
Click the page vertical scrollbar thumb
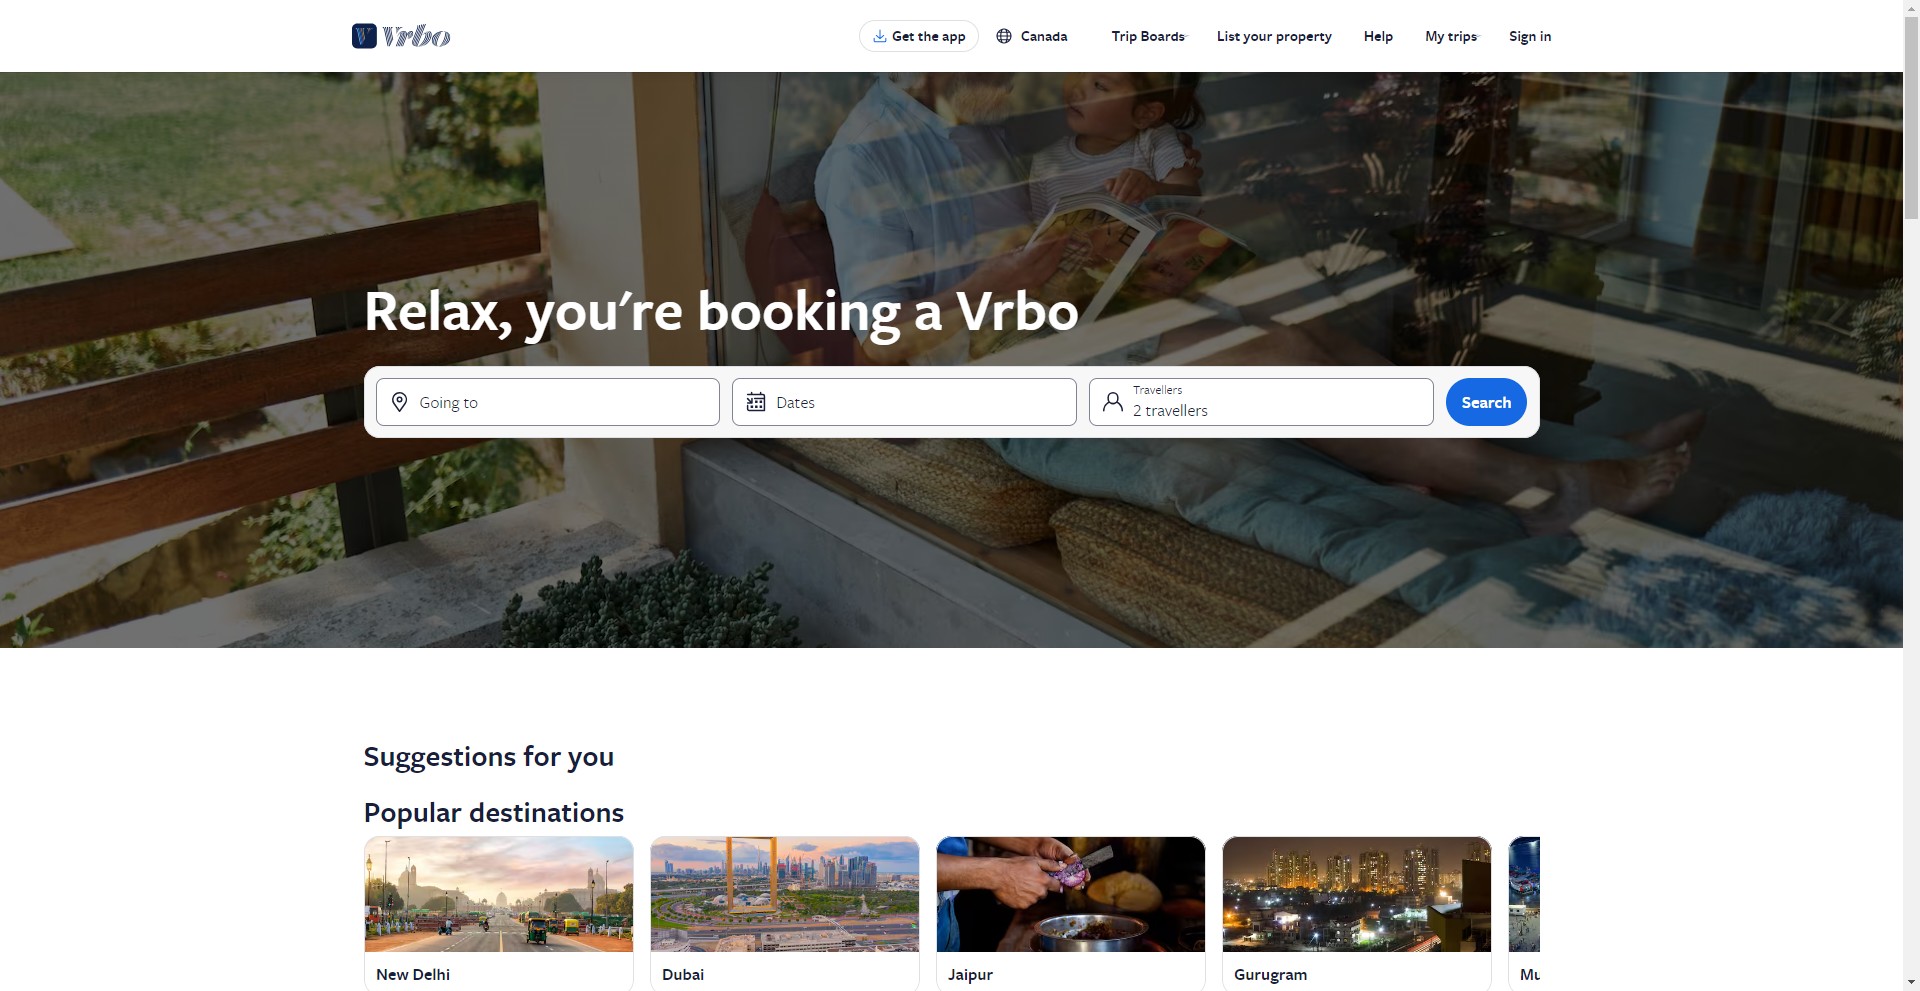tap(1911, 110)
